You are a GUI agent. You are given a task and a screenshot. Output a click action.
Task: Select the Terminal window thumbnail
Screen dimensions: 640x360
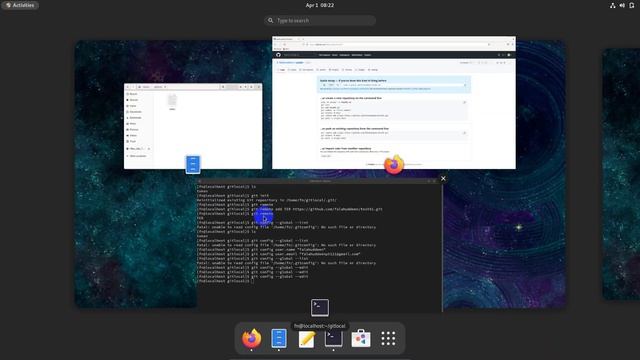point(320,245)
